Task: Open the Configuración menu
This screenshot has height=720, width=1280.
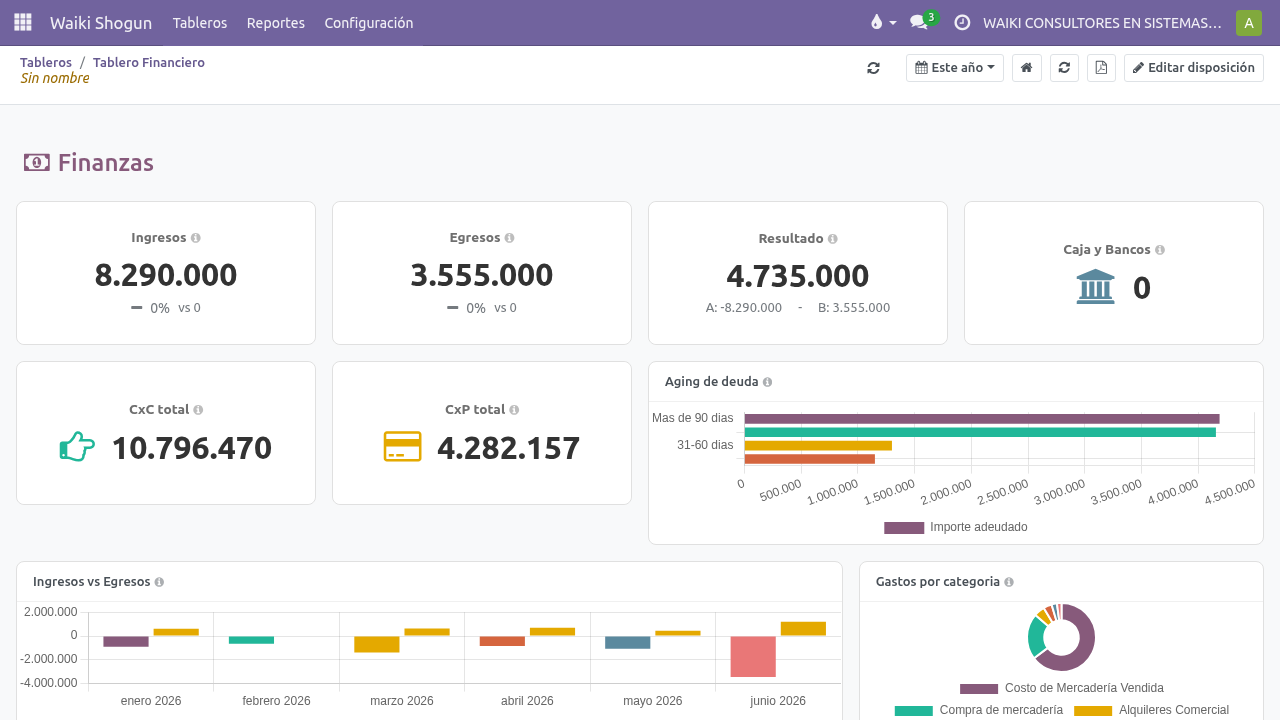Action: click(369, 22)
